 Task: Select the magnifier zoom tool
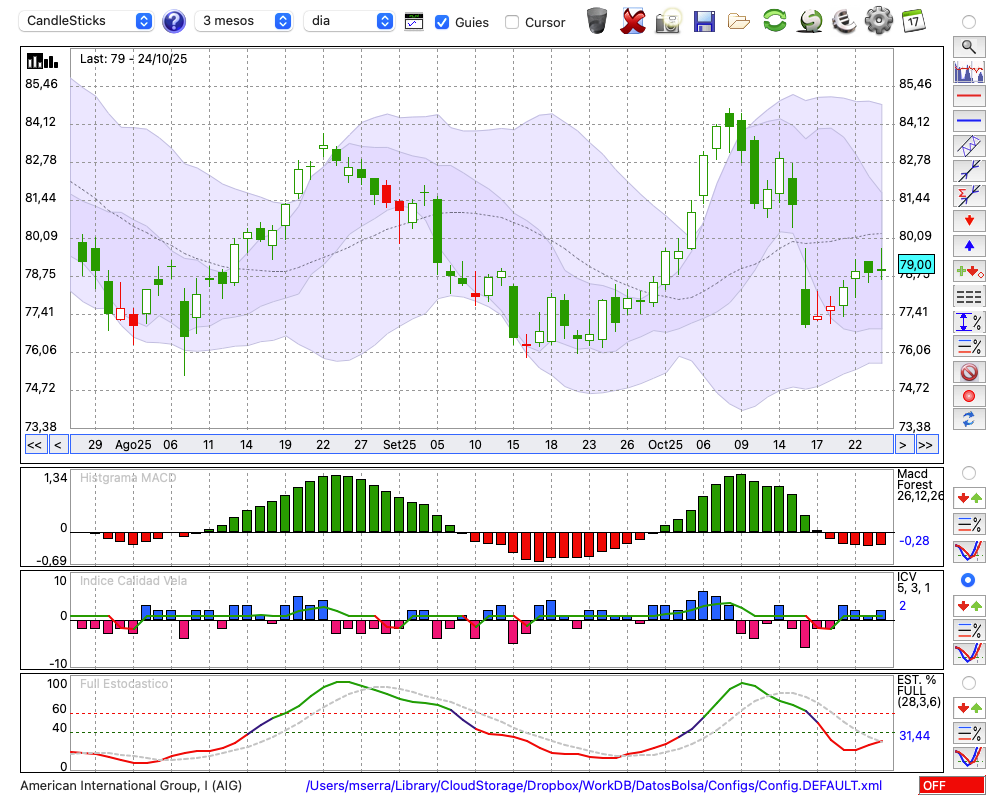969,47
